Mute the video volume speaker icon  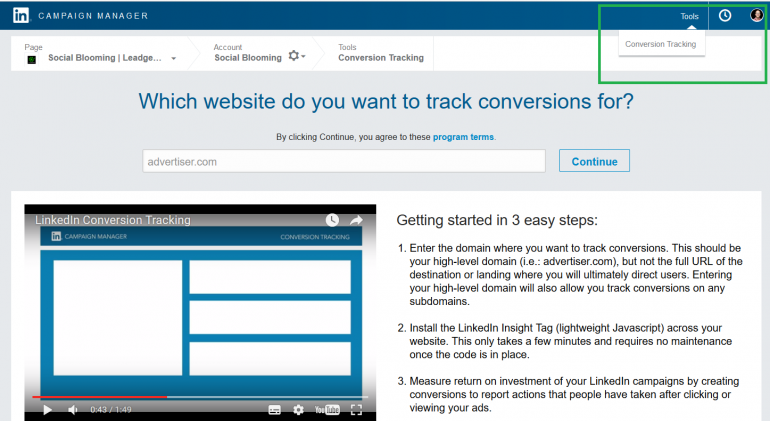pos(73,410)
